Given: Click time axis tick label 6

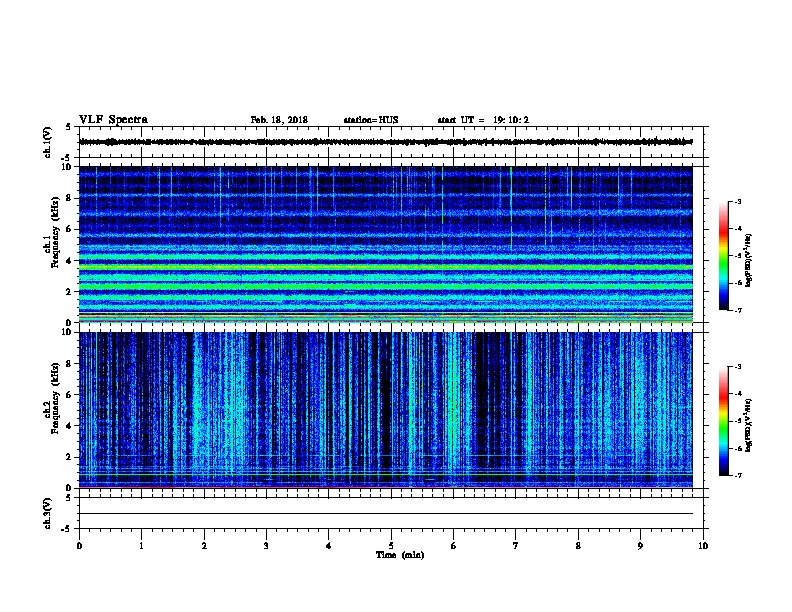Looking at the screenshot, I should point(454,546).
